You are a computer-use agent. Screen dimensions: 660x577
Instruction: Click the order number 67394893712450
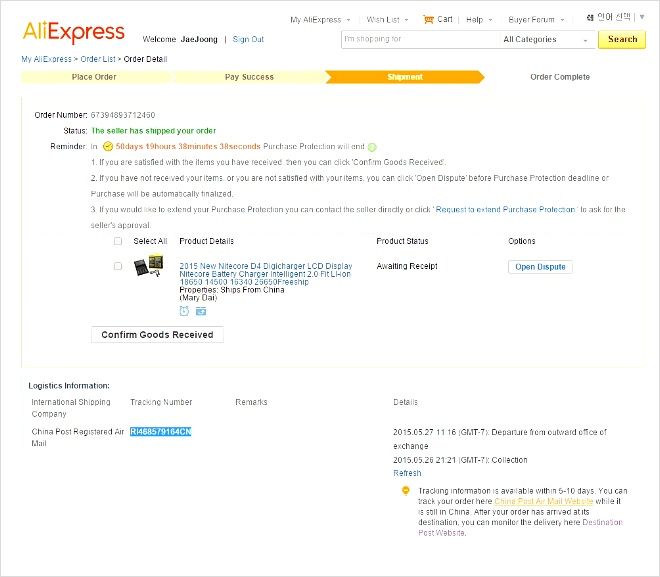tap(123, 115)
